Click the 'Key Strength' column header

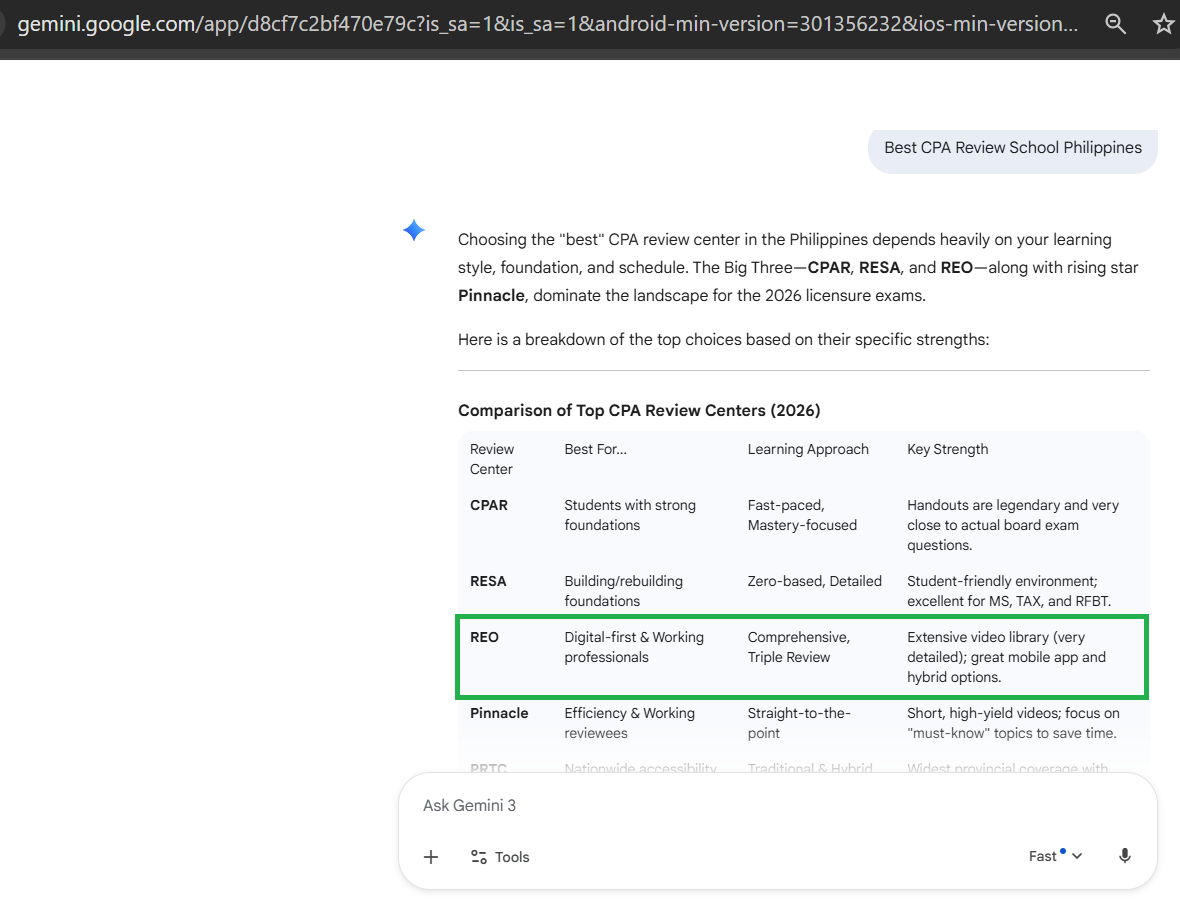[x=947, y=449]
